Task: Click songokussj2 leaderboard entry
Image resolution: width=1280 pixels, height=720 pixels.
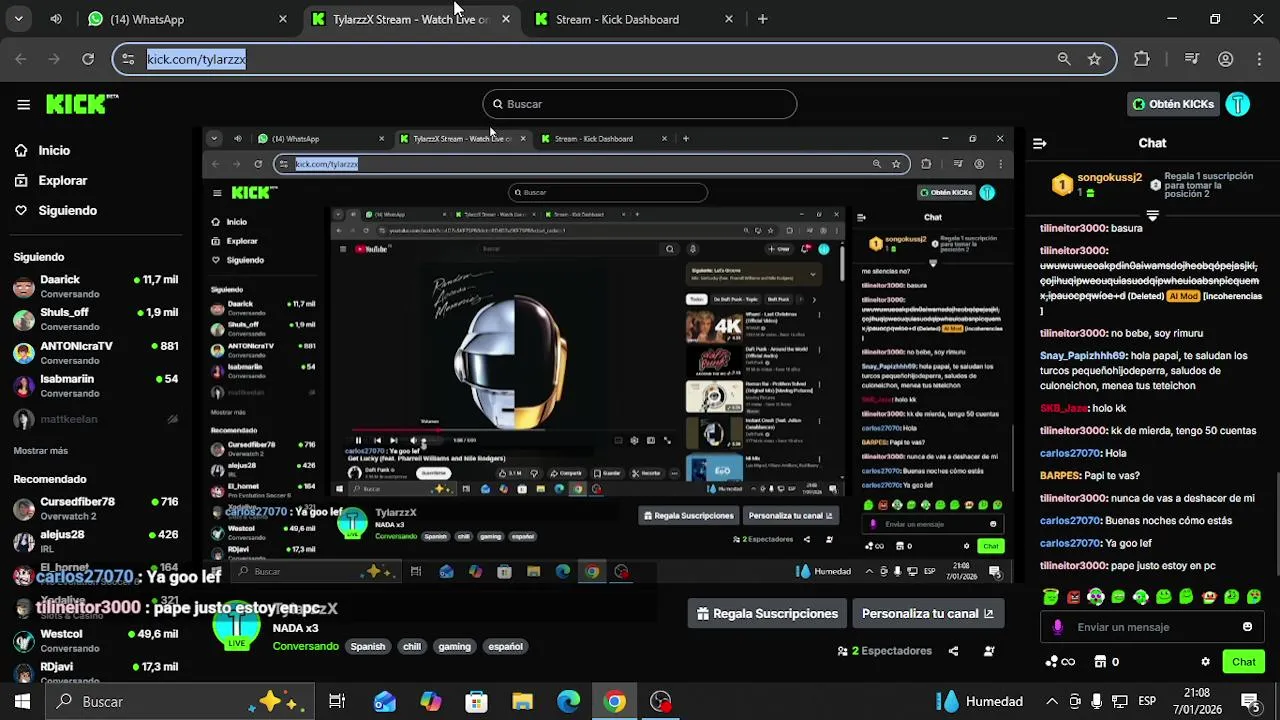Action: (x=1097, y=184)
